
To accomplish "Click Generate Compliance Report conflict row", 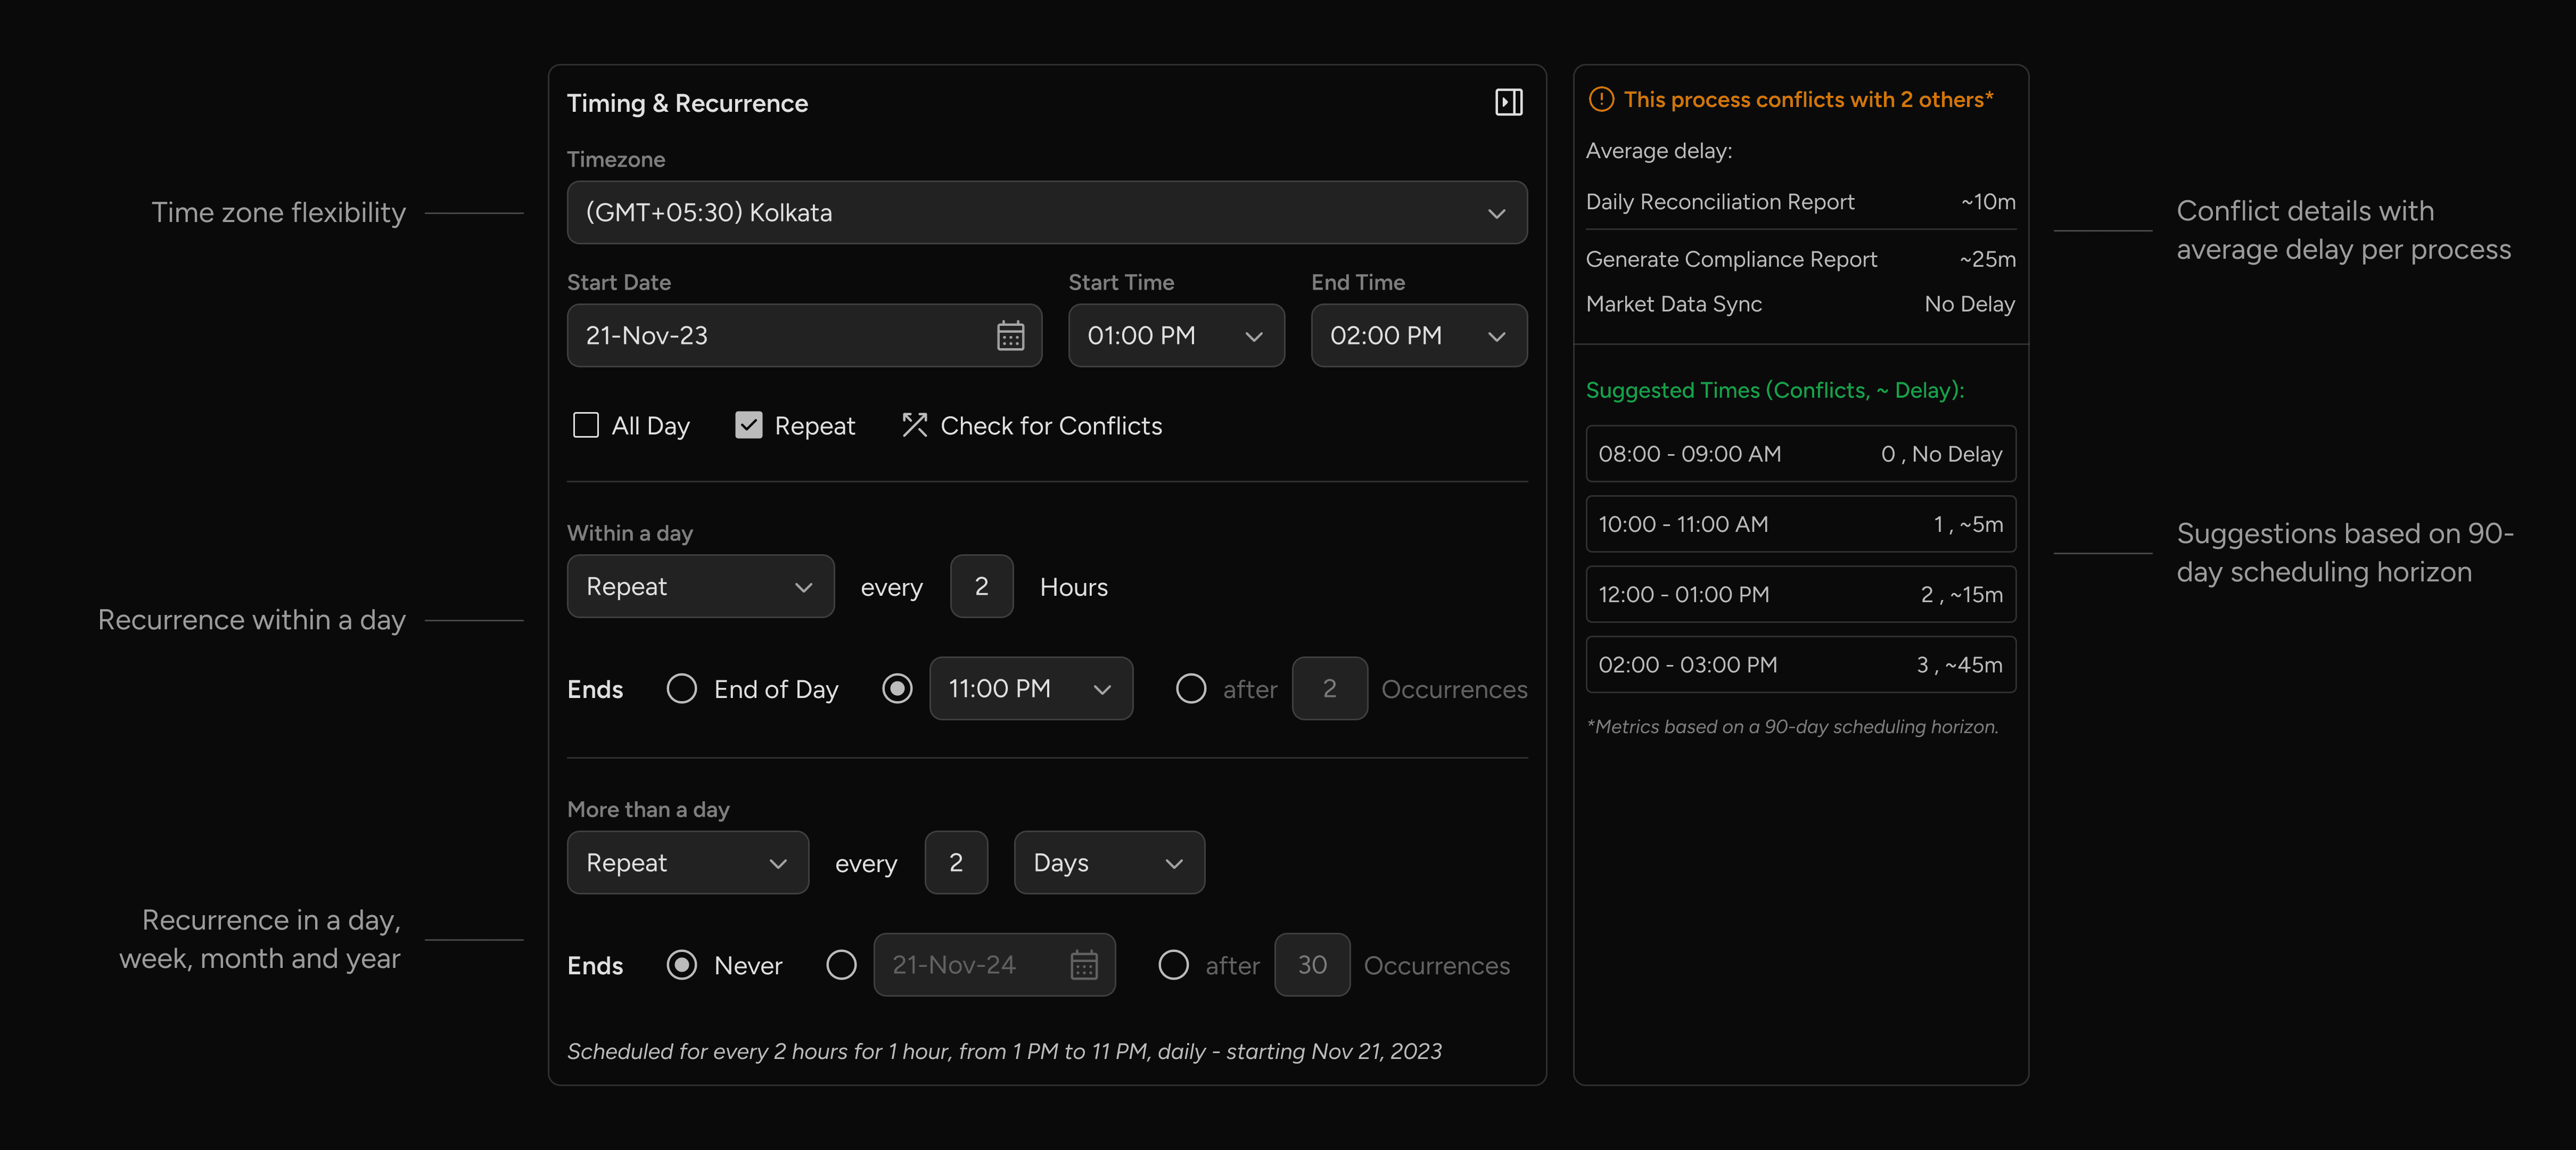I will click(x=1800, y=259).
